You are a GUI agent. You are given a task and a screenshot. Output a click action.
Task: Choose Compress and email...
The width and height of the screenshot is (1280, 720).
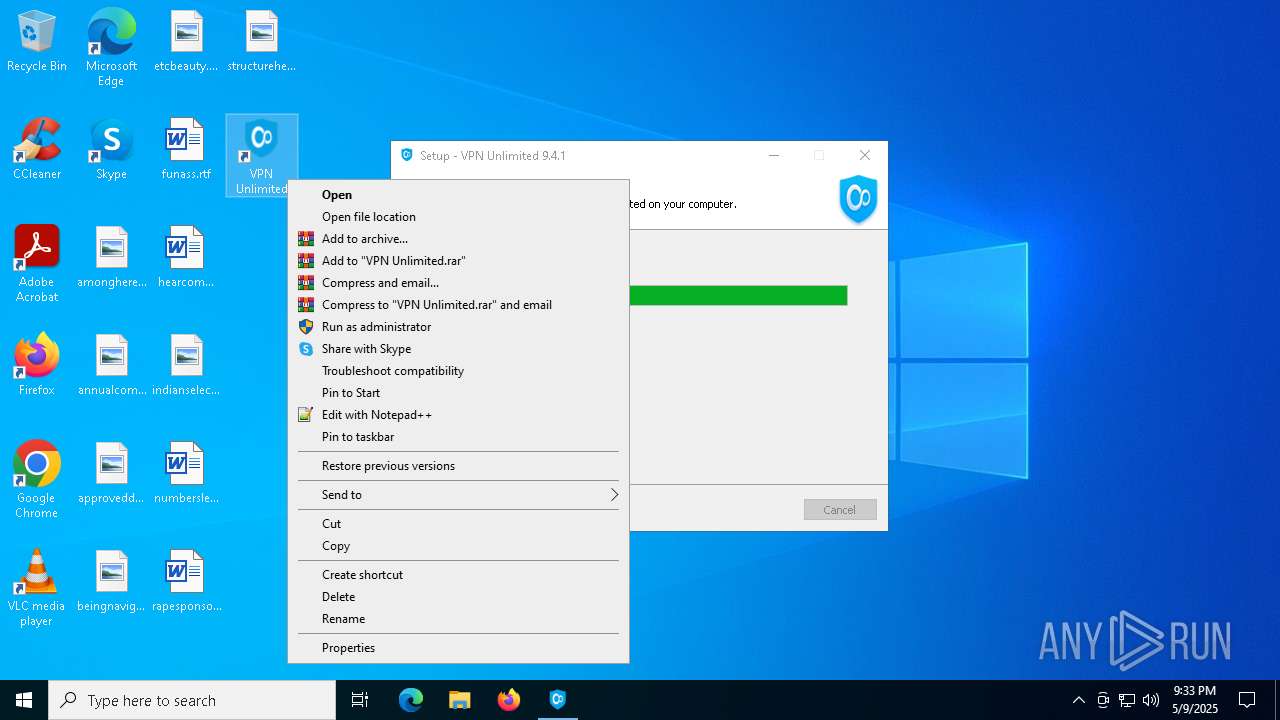458,283
